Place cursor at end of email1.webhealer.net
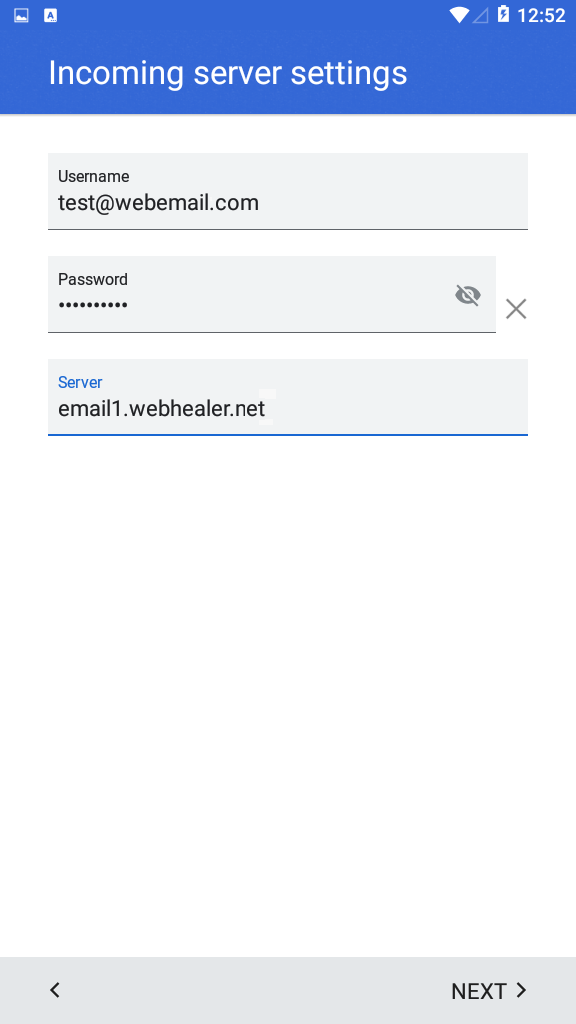Image resolution: width=576 pixels, height=1024 pixels. (266, 409)
